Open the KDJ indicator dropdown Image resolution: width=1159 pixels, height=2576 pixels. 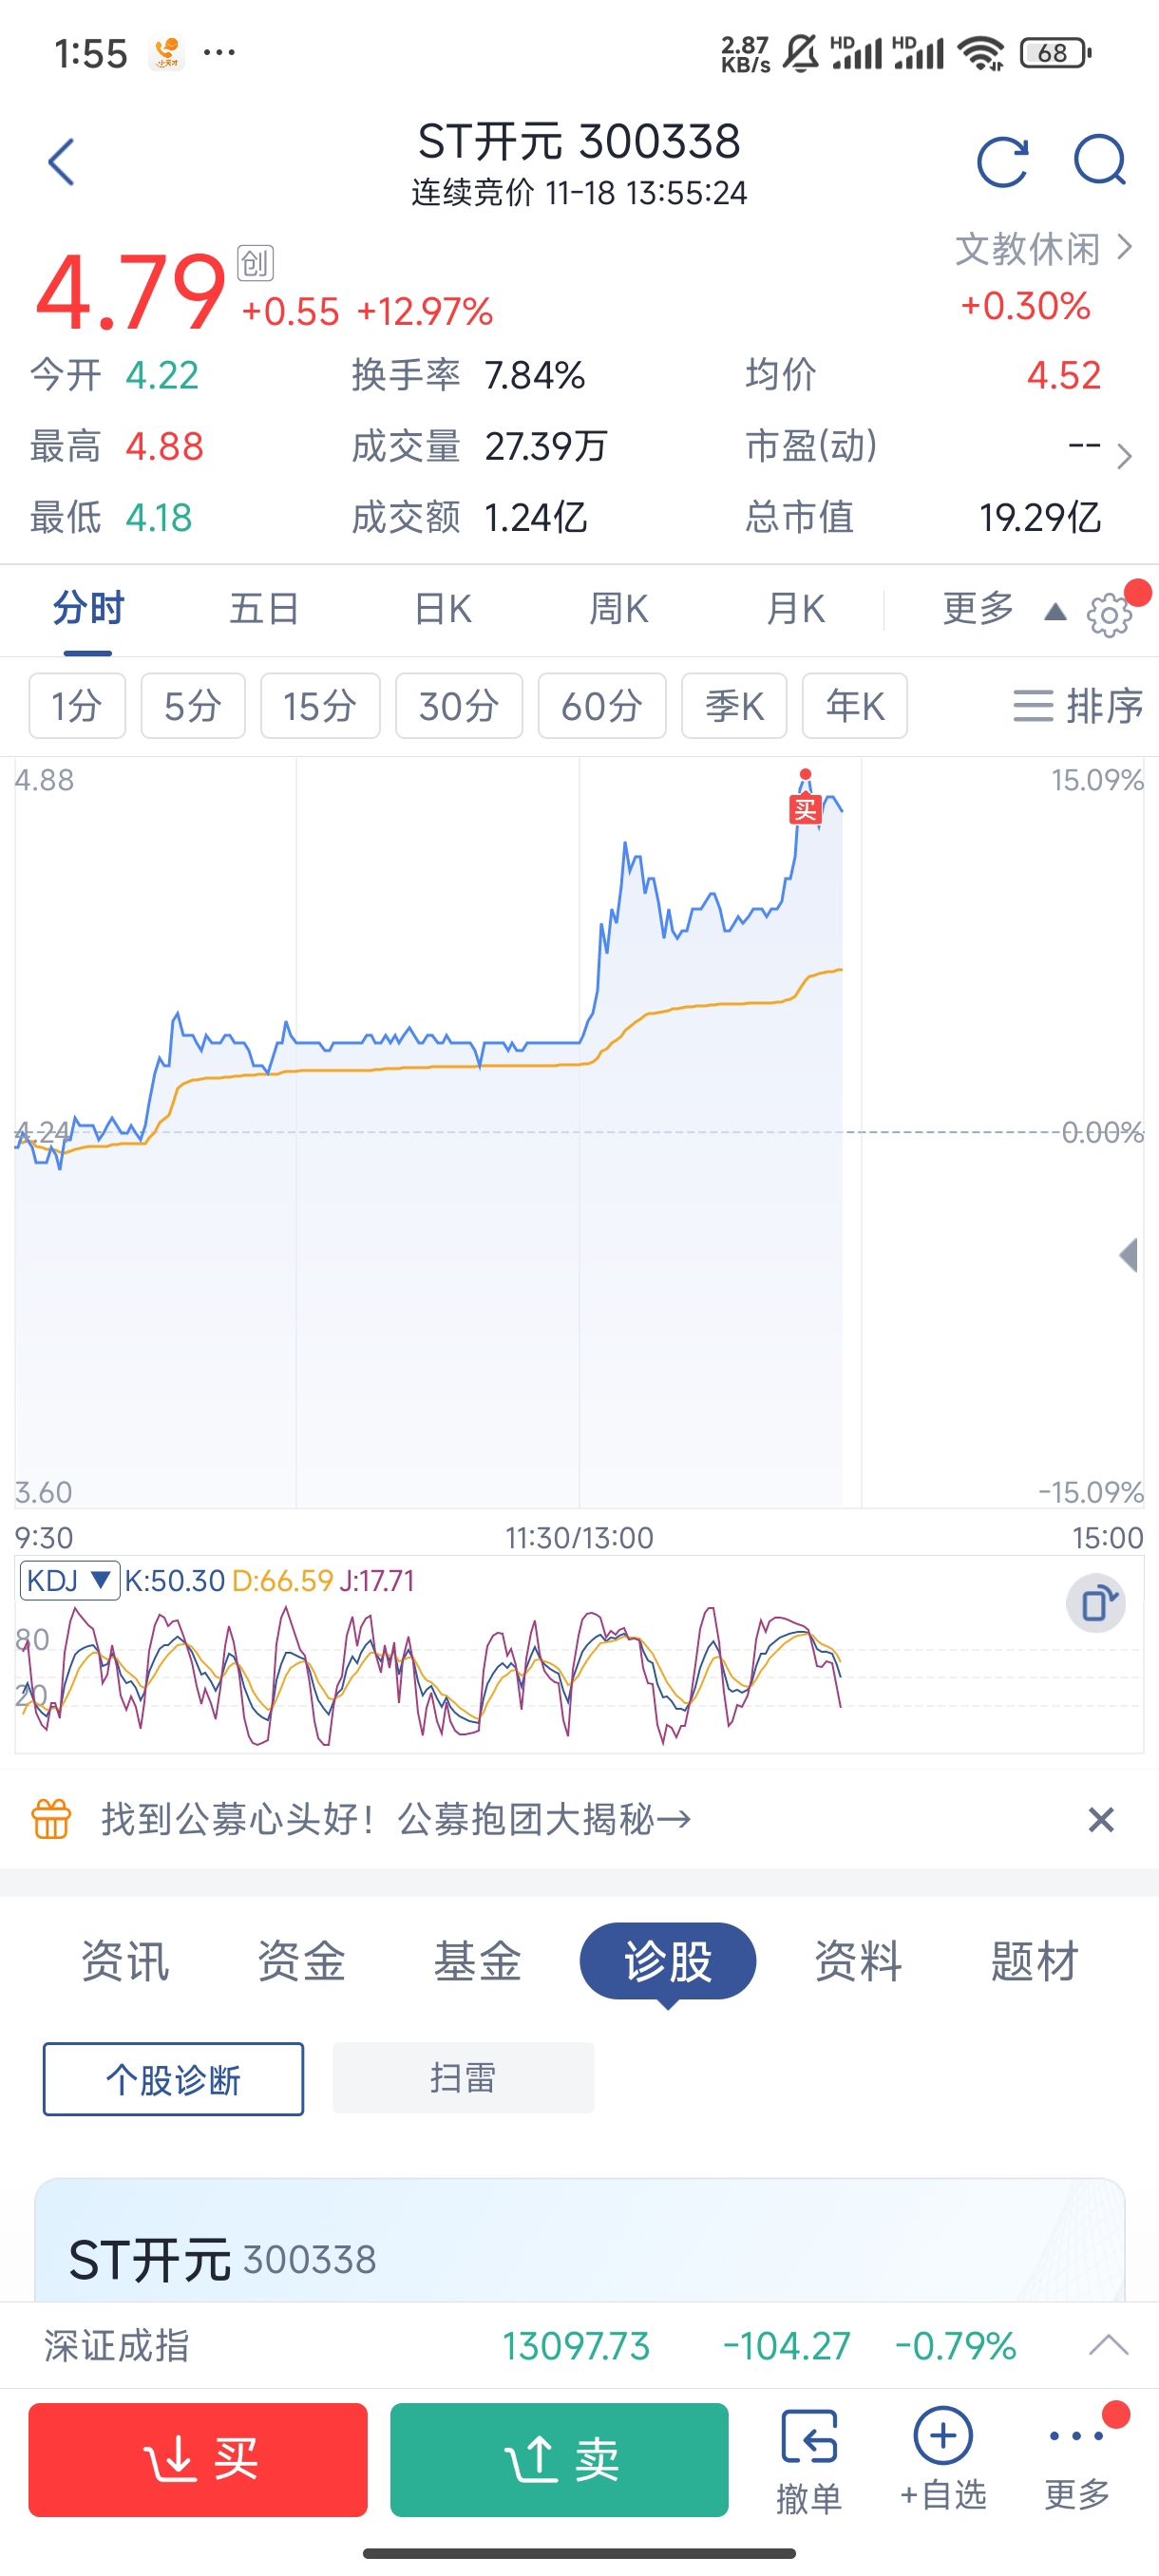click(69, 1580)
